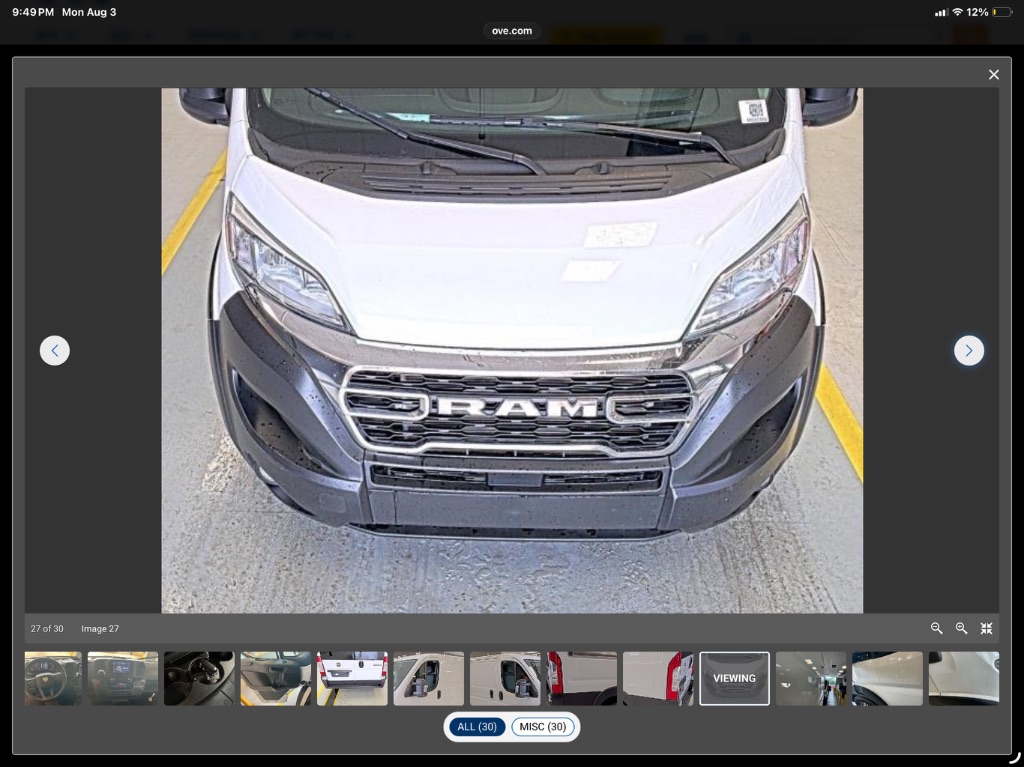The height and width of the screenshot is (767, 1024).
Task: Click the zoom in magnifier icon
Action: (961, 628)
